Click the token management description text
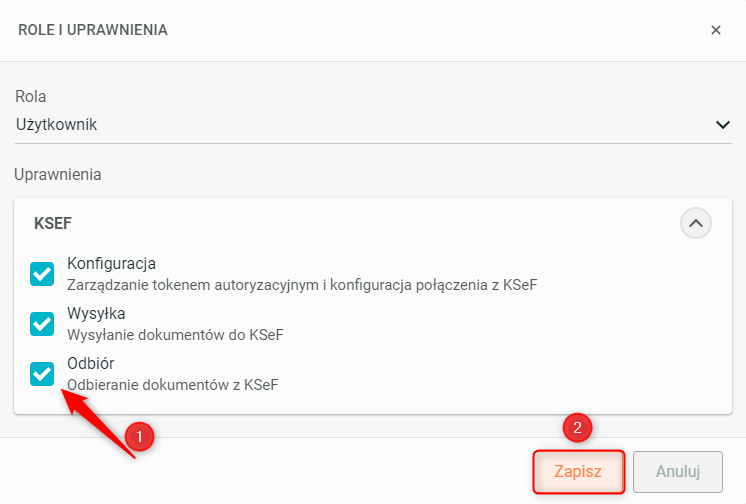 (x=302, y=285)
